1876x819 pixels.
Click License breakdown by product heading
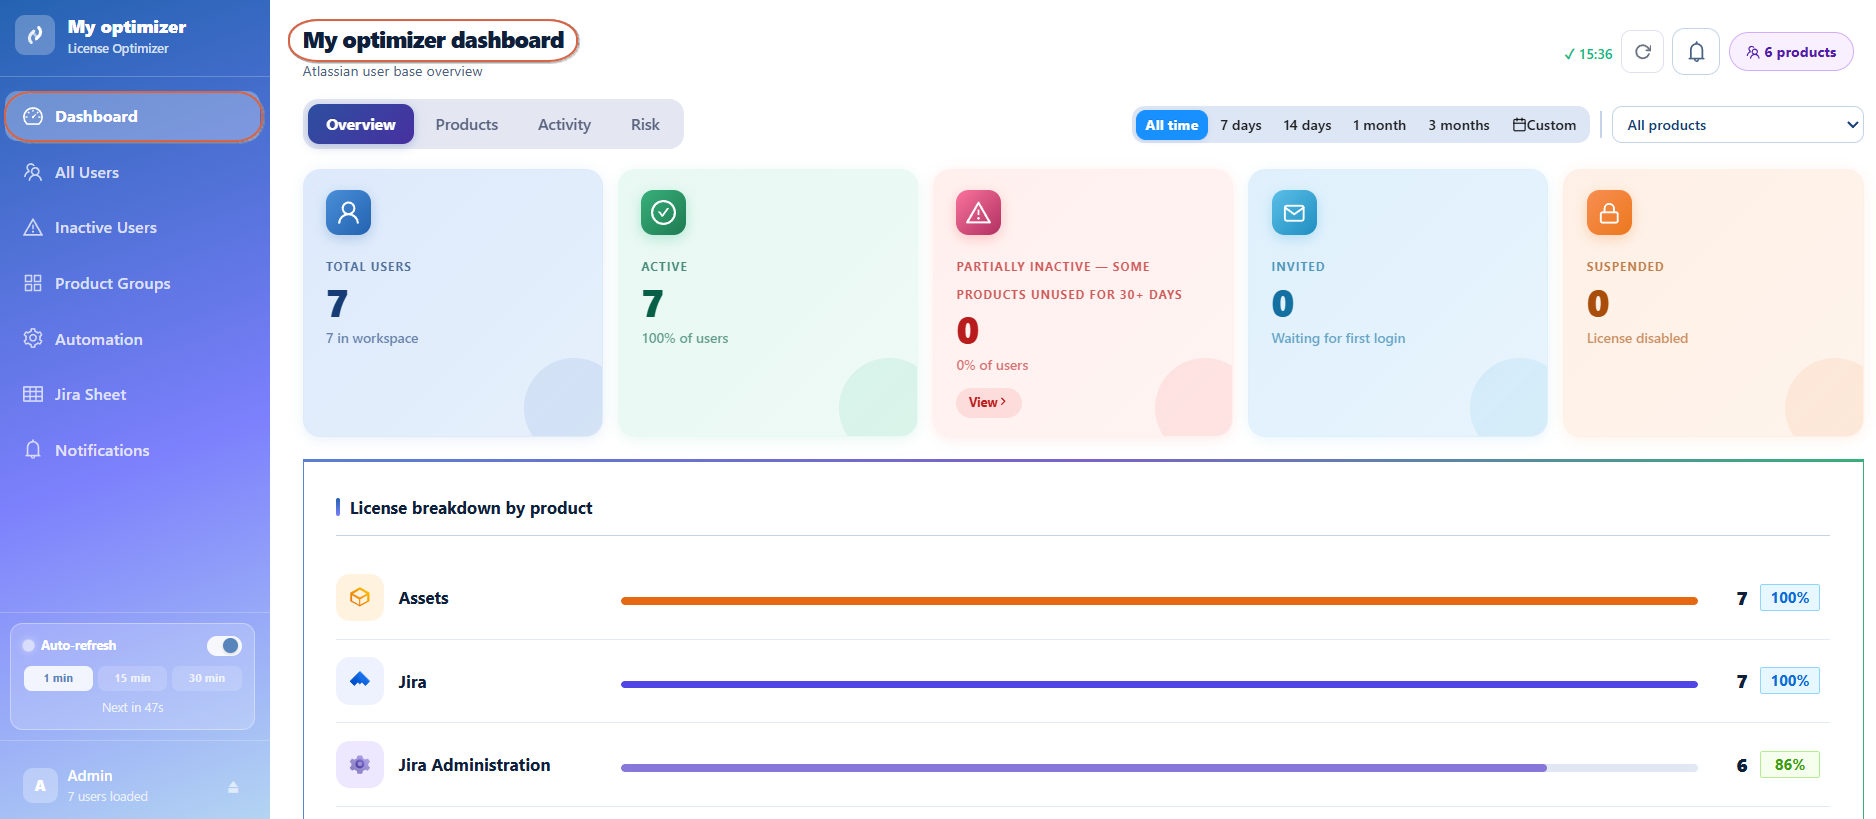471,508
